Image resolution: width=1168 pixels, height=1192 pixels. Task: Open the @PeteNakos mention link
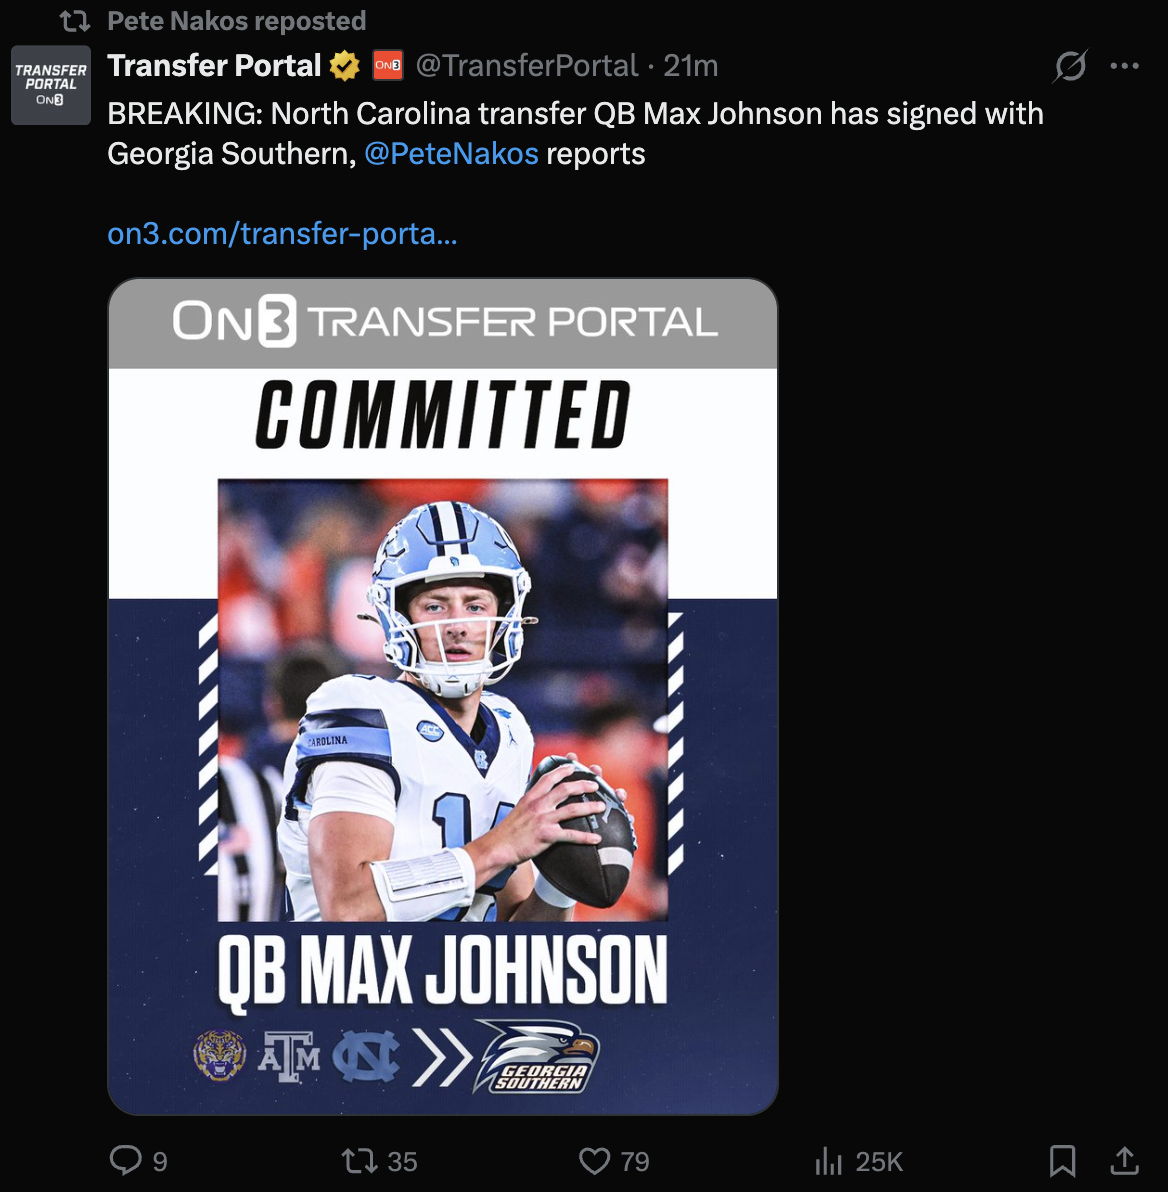click(x=451, y=154)
